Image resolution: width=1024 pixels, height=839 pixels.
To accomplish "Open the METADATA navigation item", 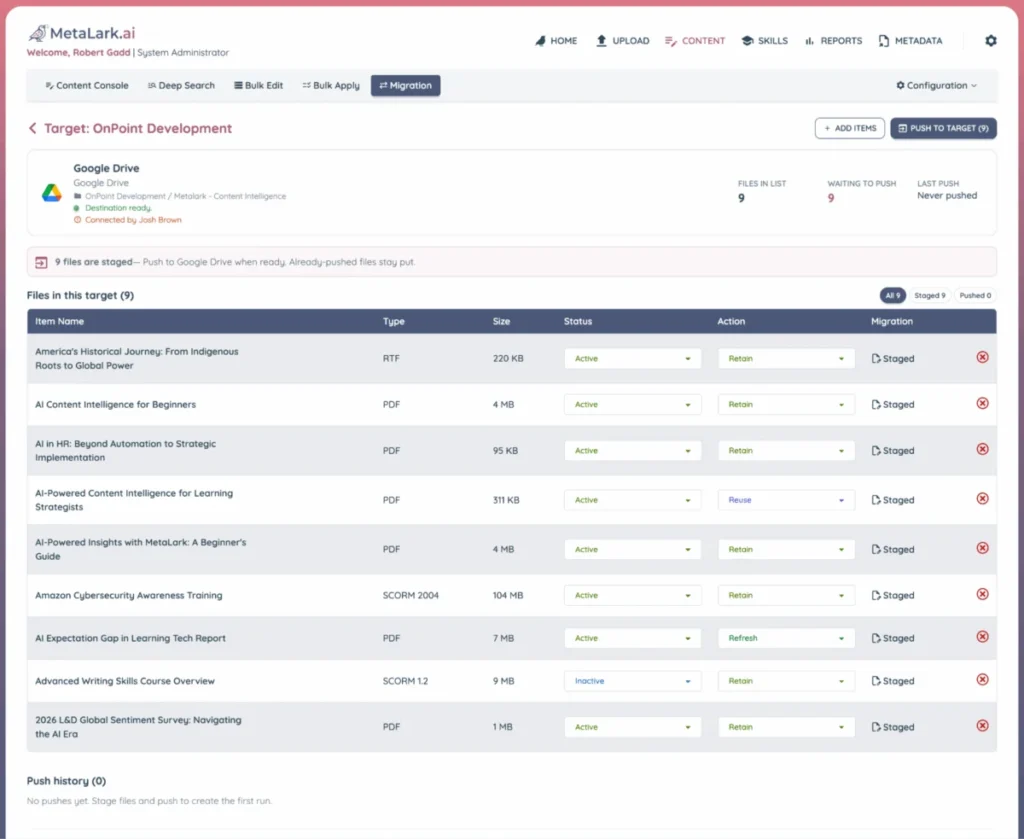I will click(x=910, y=40).
